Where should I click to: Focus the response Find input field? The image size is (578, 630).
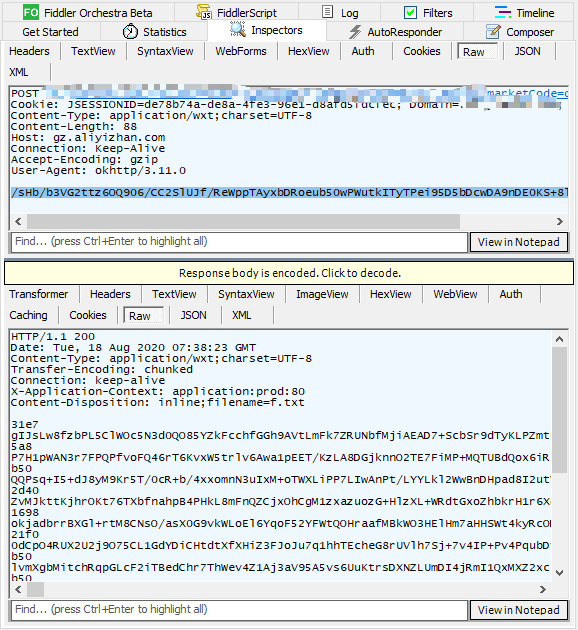coord(239,610)
